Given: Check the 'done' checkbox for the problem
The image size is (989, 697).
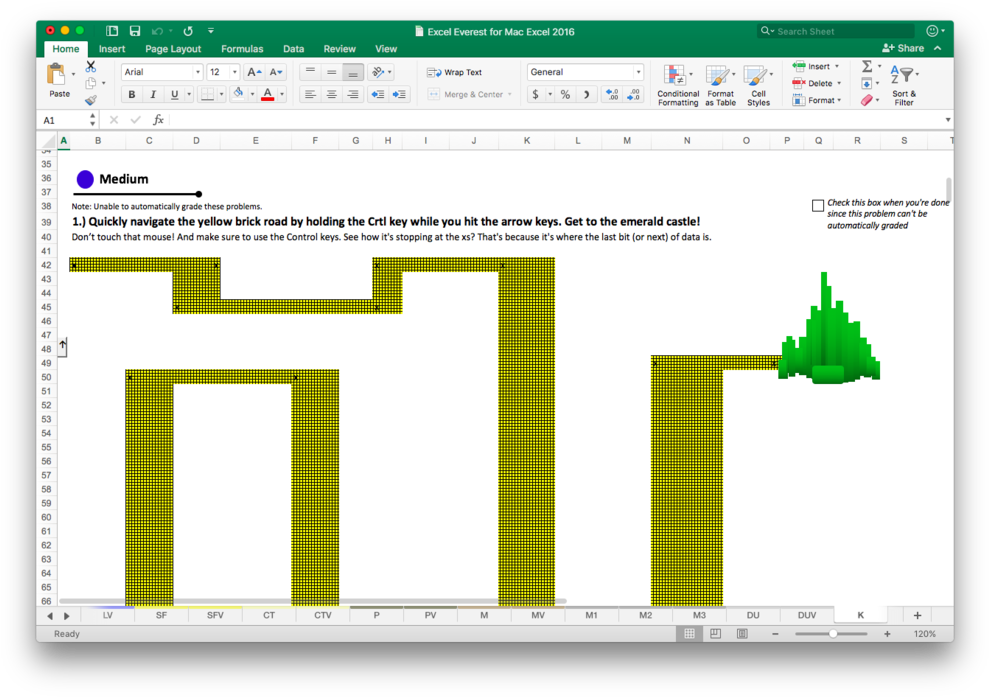Looking at the screenshot, I should pyautogui.click(x=818, y=205).
